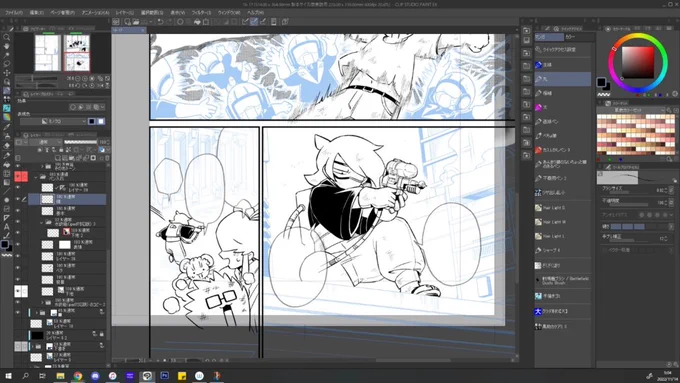Hide the selected blue-highlighted layer's eye icon
Viewport: 680px width, 383px height.
pyautogui.click(x=18, y=199)
